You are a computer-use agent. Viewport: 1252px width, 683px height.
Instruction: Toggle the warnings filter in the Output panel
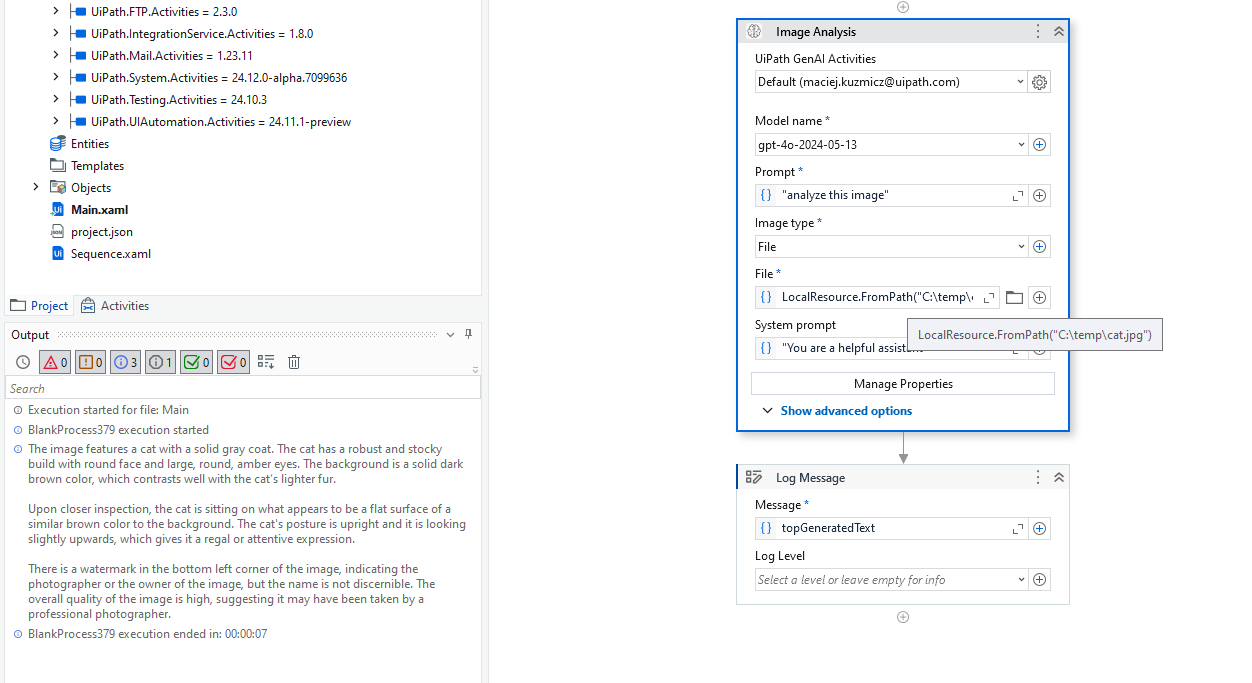click(90, 361)
